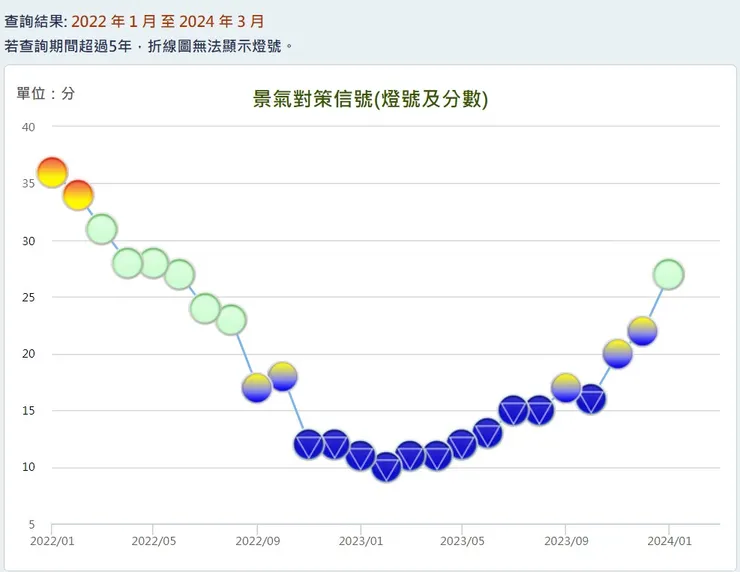
Task: Click the August 2023 blue light marker at 15
Action: pyautogui.click(x=539, y=411)
